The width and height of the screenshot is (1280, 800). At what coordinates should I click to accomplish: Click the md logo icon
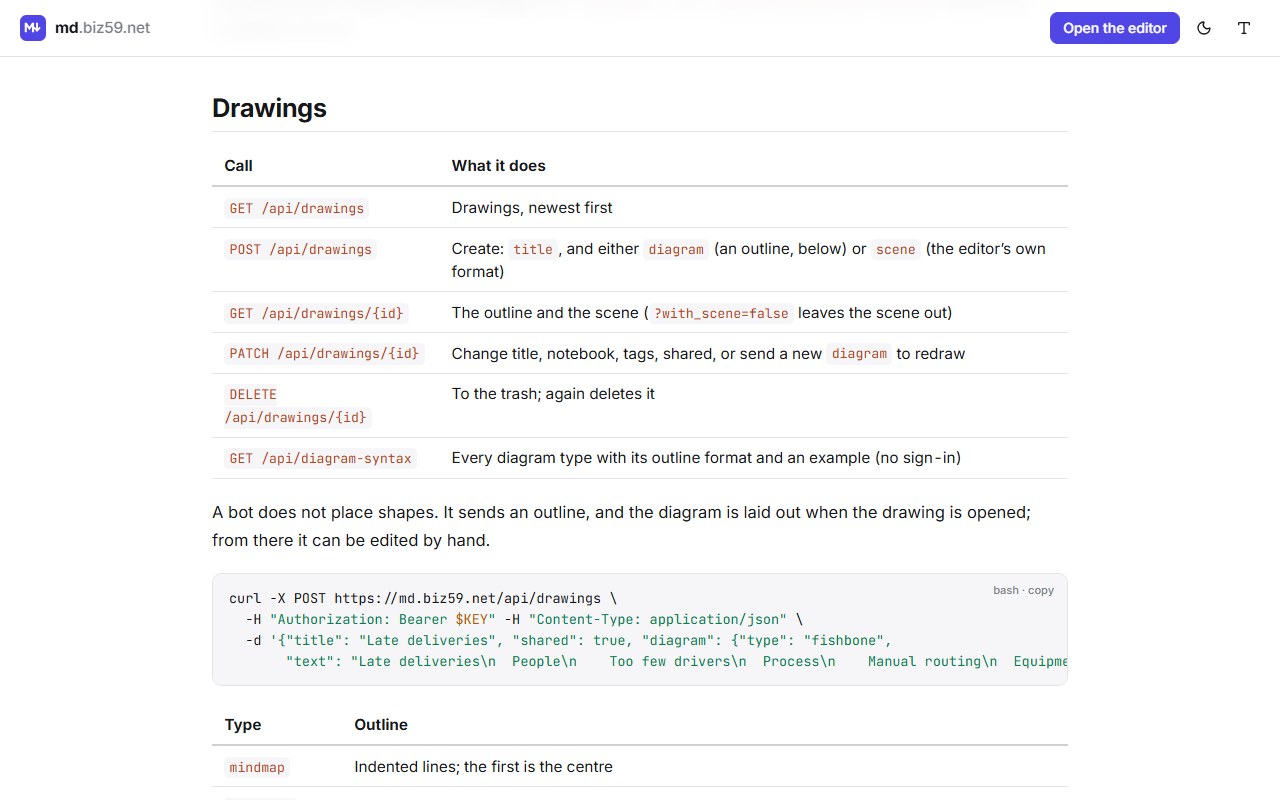tap(33, 28)
